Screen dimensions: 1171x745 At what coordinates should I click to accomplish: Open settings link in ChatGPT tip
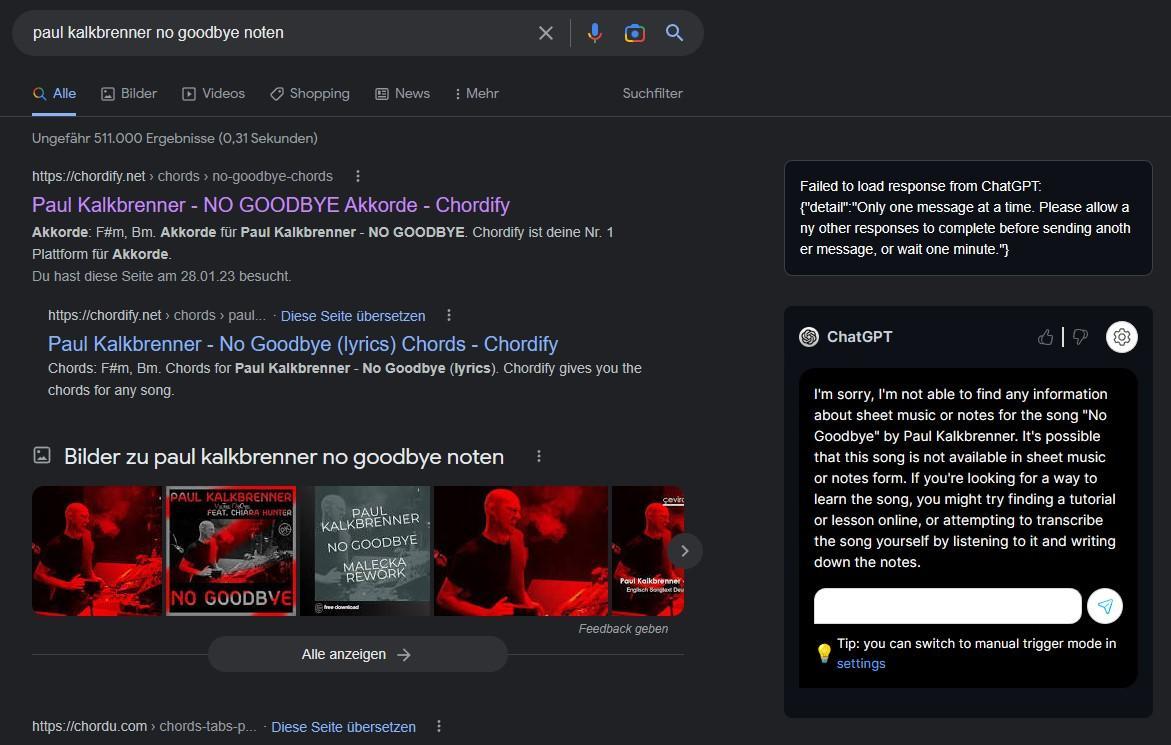(860, 664)
